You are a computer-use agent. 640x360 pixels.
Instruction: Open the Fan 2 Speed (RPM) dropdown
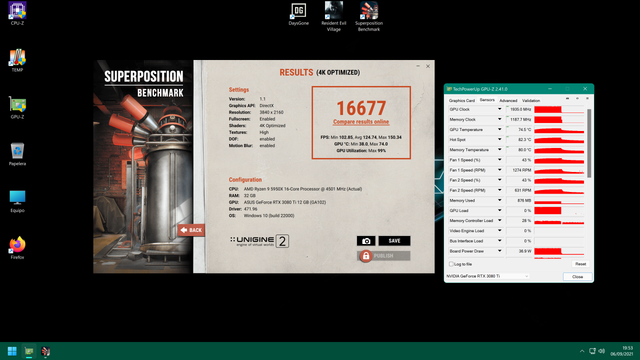(499, 190)
